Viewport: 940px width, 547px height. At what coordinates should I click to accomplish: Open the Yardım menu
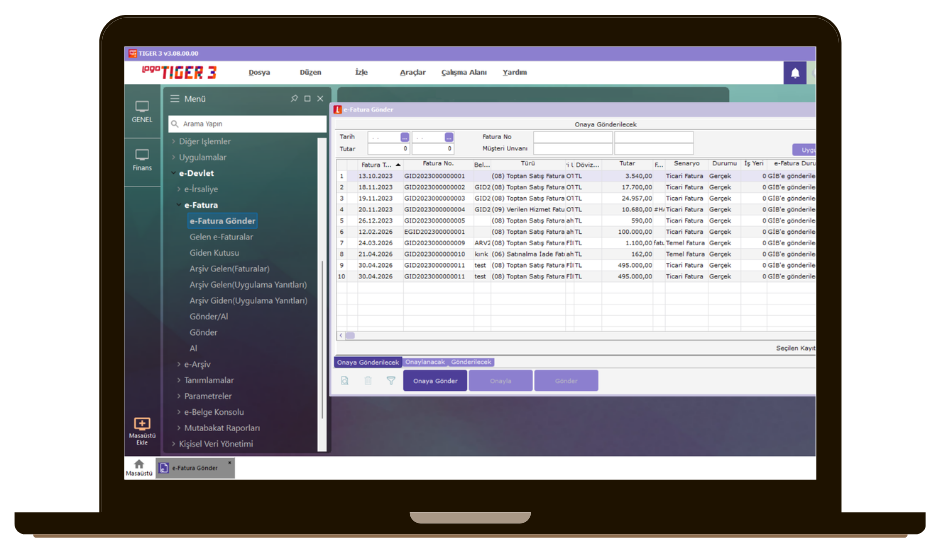[x=514, y=73]
